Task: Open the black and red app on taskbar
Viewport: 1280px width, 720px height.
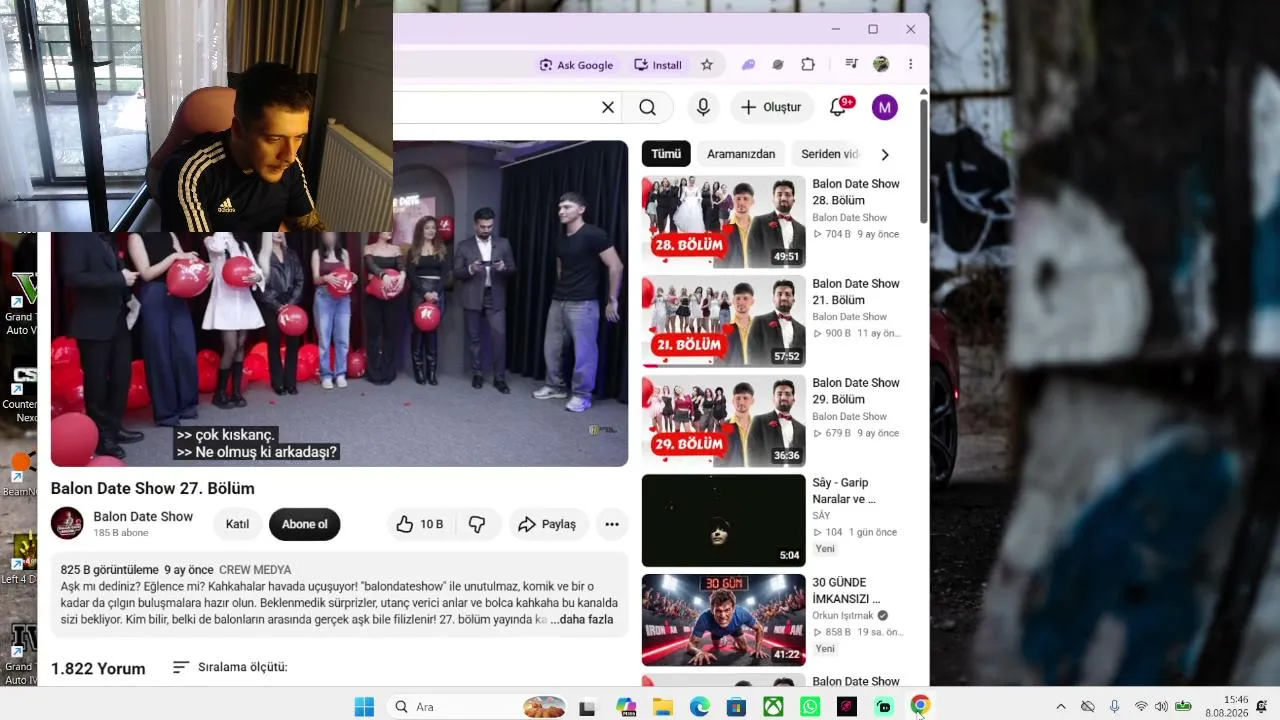Action: [x=847, y=707]
